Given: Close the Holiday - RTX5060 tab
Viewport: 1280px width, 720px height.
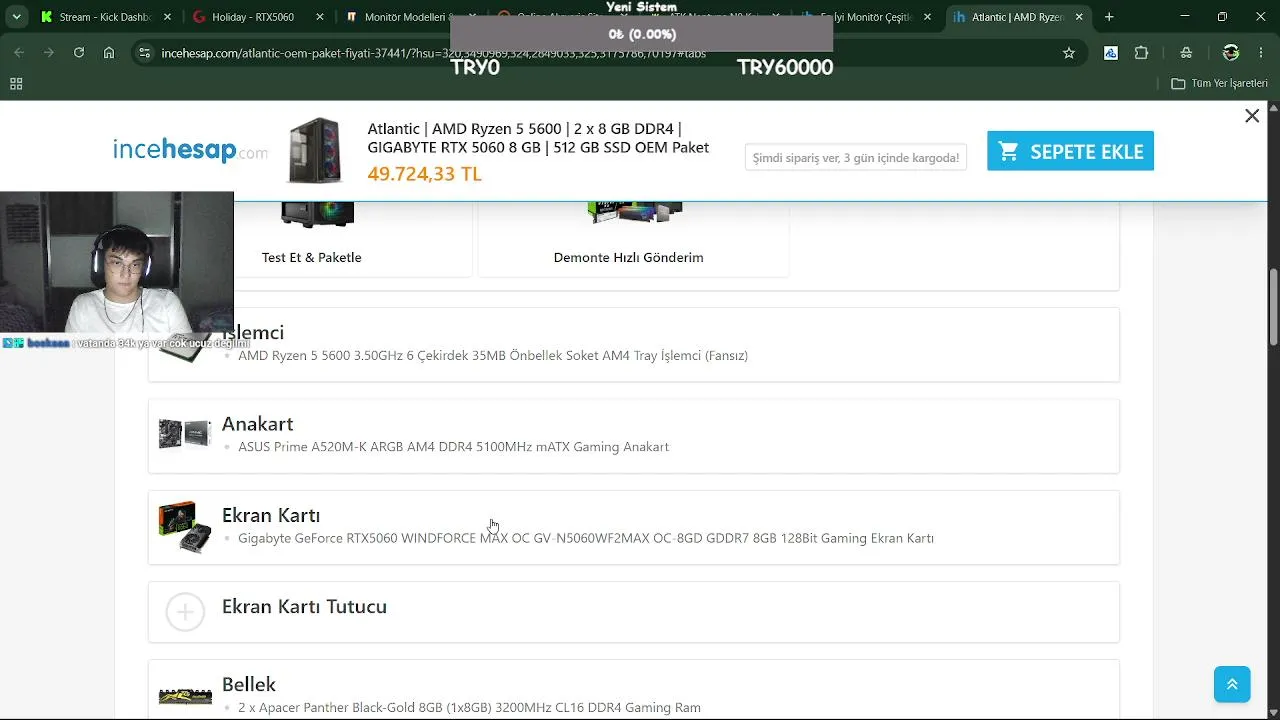Looking at the screenshot, I should pyautogui.click(x=320, y=17).
